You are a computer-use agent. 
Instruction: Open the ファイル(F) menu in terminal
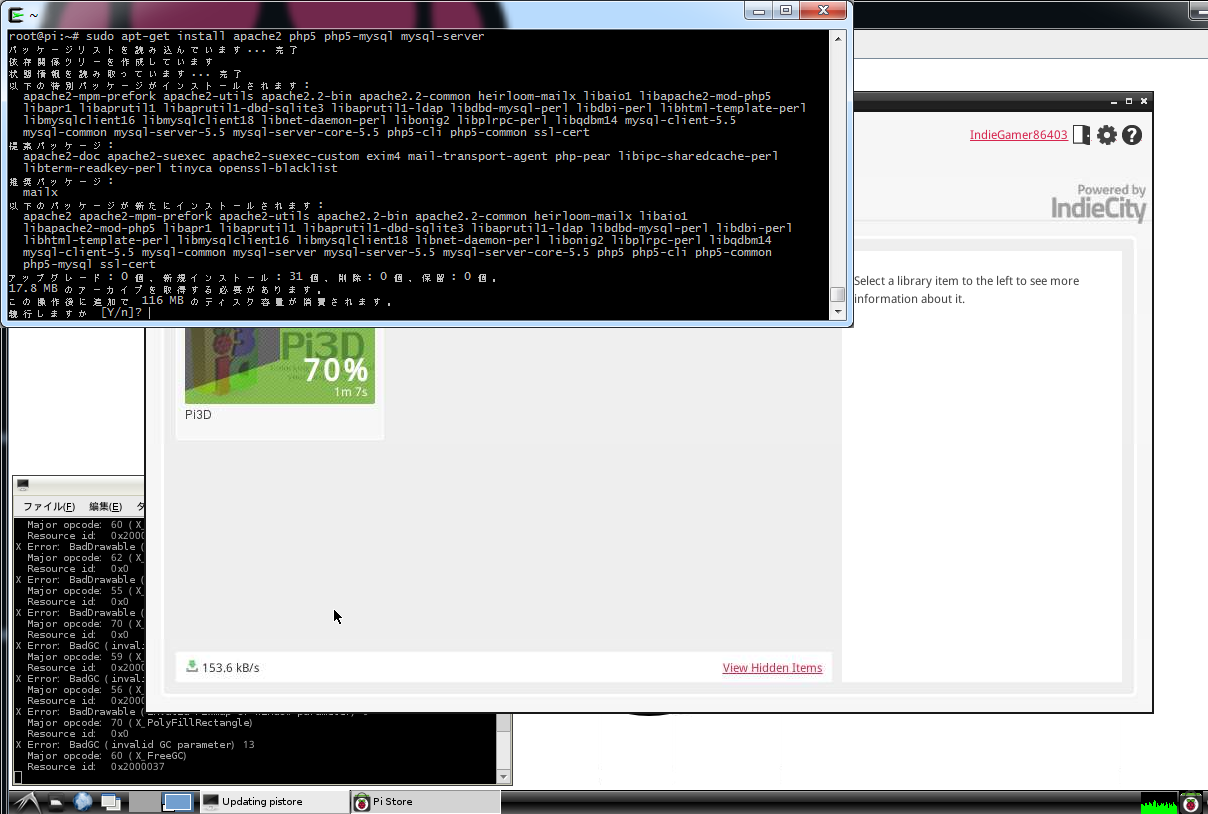click(49, 507)
